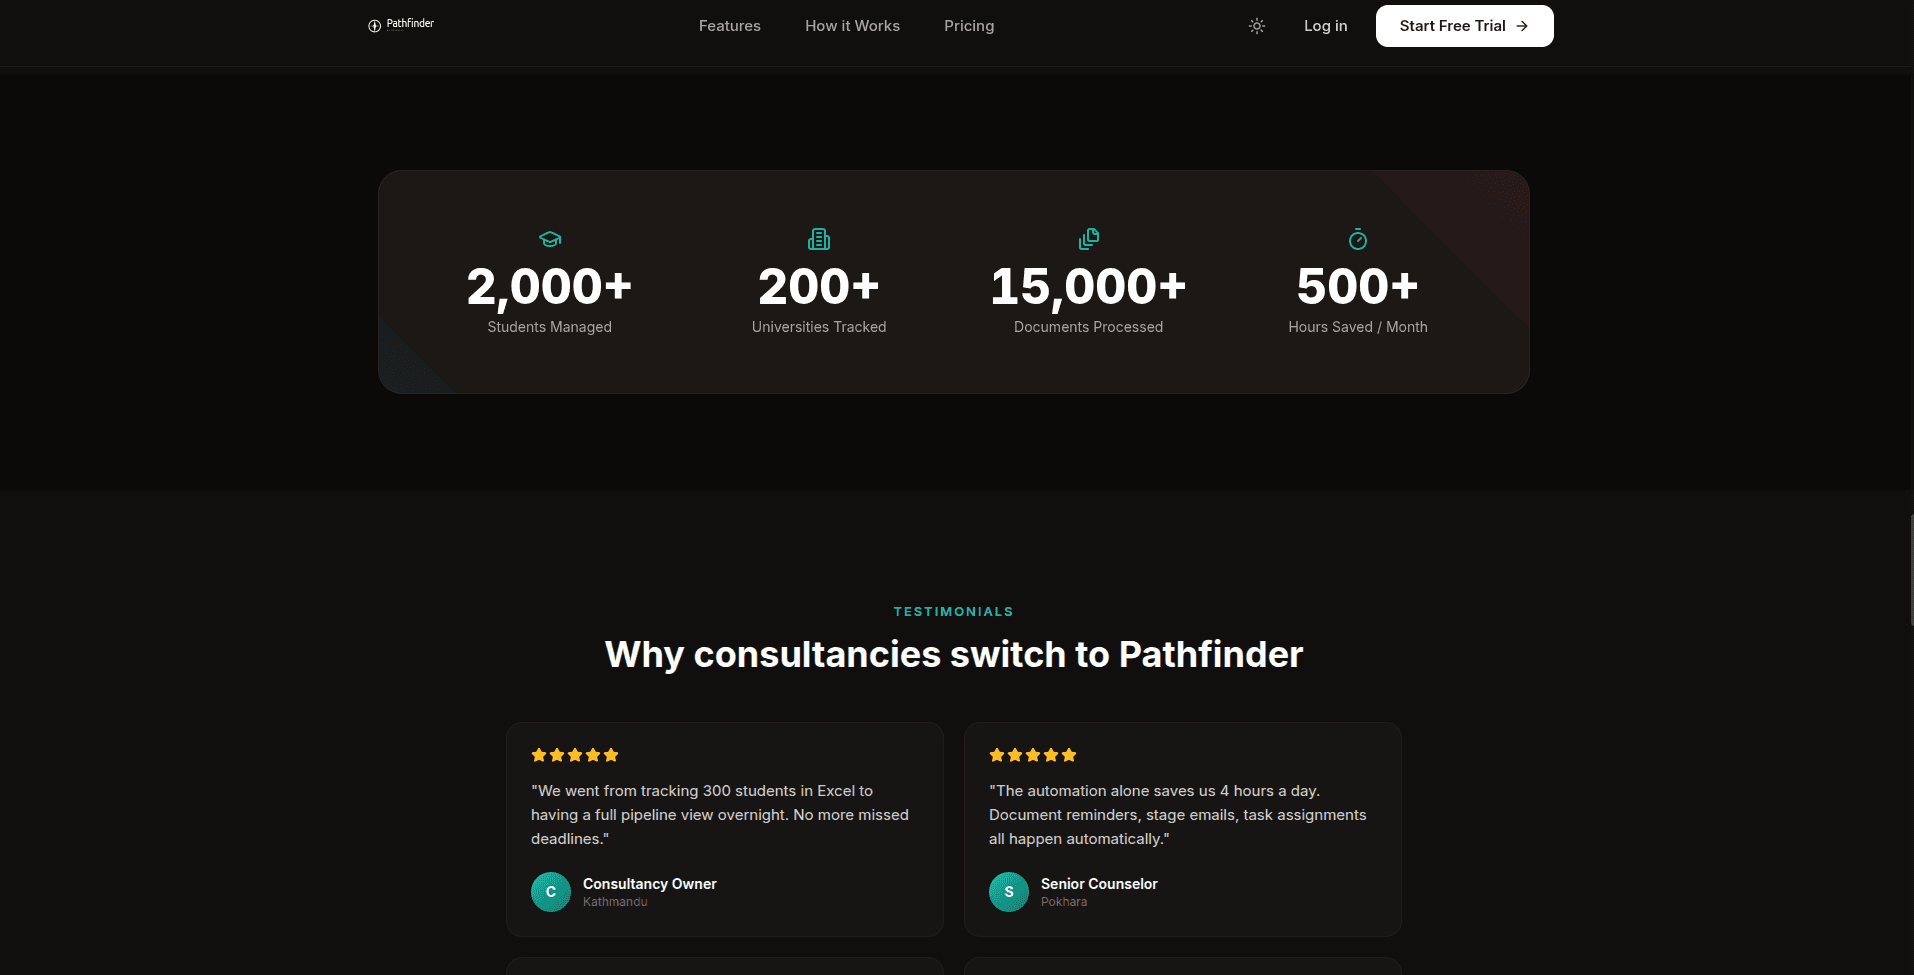Click the 200+ statistic number
Image resolution: width=1914 pixels, height=975 pixels.
click(x=819, y=287)
